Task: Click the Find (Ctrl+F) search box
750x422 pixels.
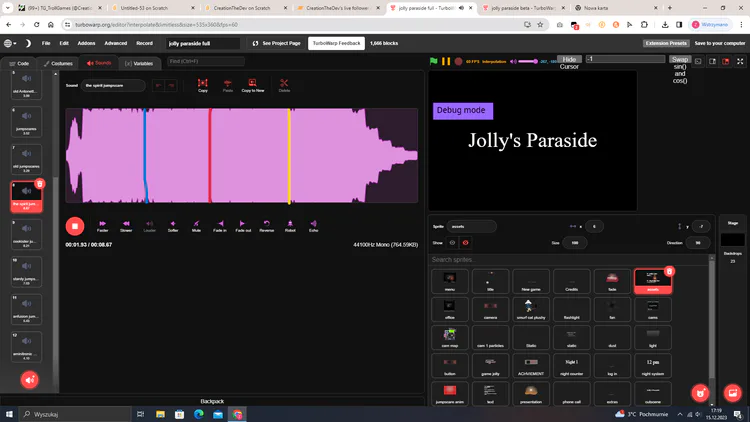Action: point(206,61)
